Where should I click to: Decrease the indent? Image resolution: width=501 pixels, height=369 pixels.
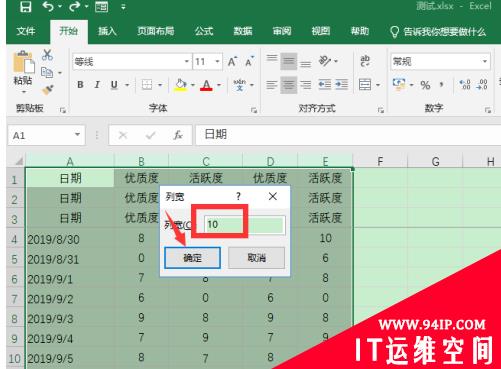324,85
